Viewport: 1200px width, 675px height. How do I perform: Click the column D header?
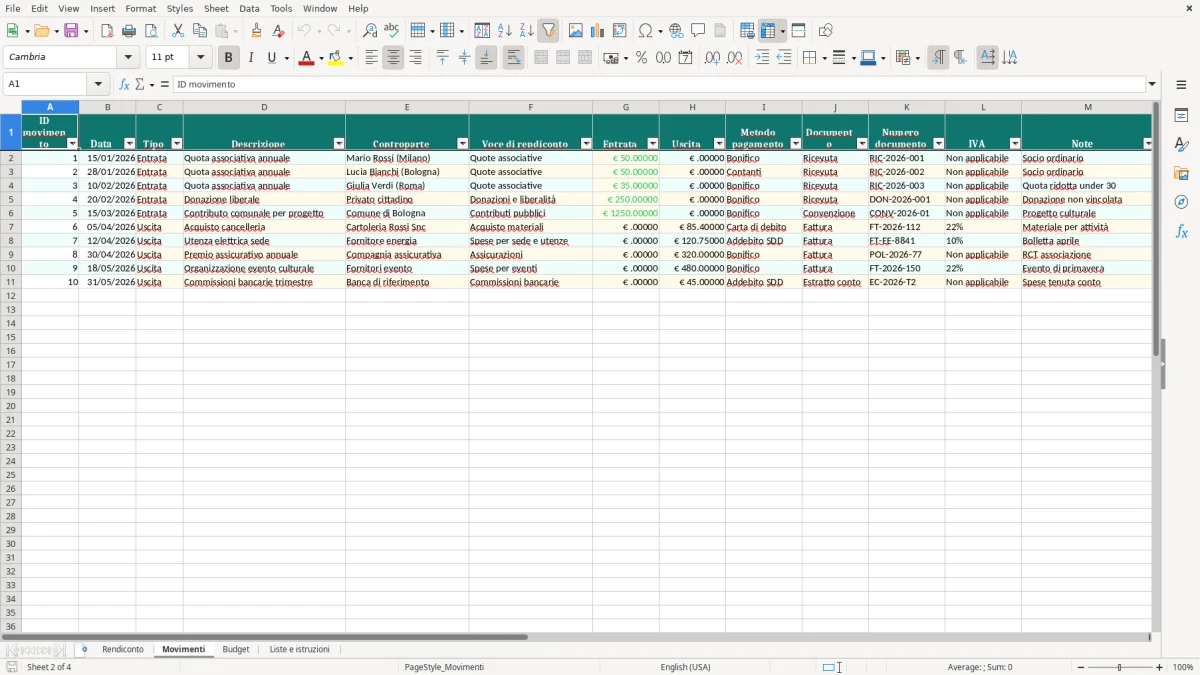(264, 107)
